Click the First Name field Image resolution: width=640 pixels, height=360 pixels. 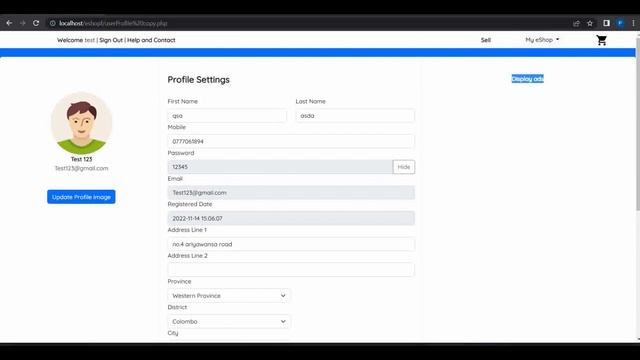(x=227, y=116)
